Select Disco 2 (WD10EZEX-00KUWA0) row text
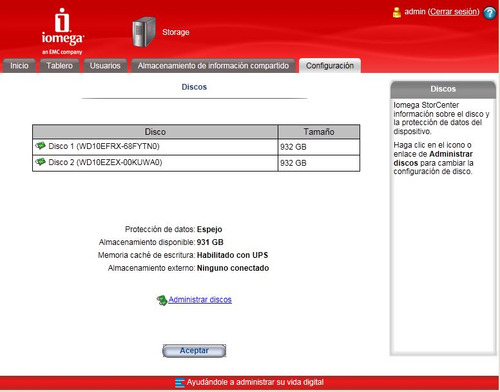Viewport: 500px width, 392px height. [x=105, y=162]
